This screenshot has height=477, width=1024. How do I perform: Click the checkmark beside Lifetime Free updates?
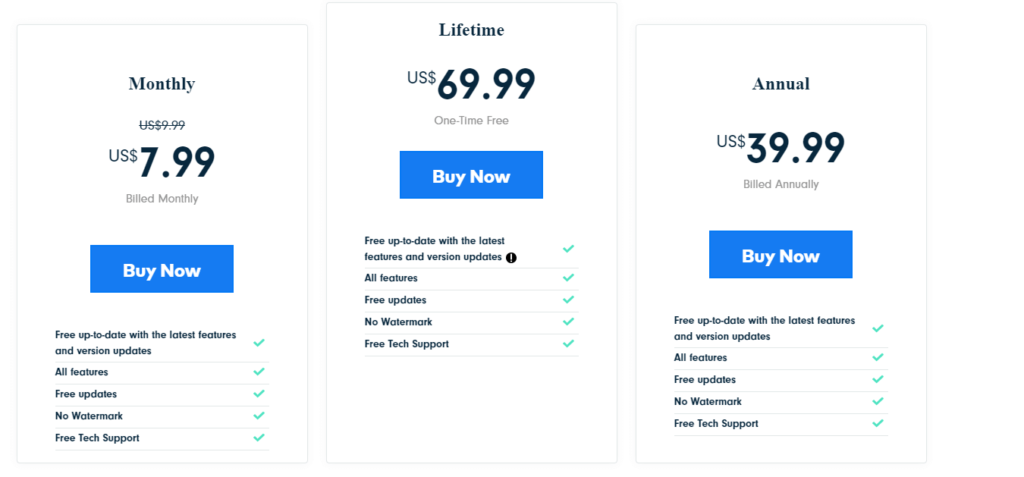pyautogui.click(x=569, y=300)
